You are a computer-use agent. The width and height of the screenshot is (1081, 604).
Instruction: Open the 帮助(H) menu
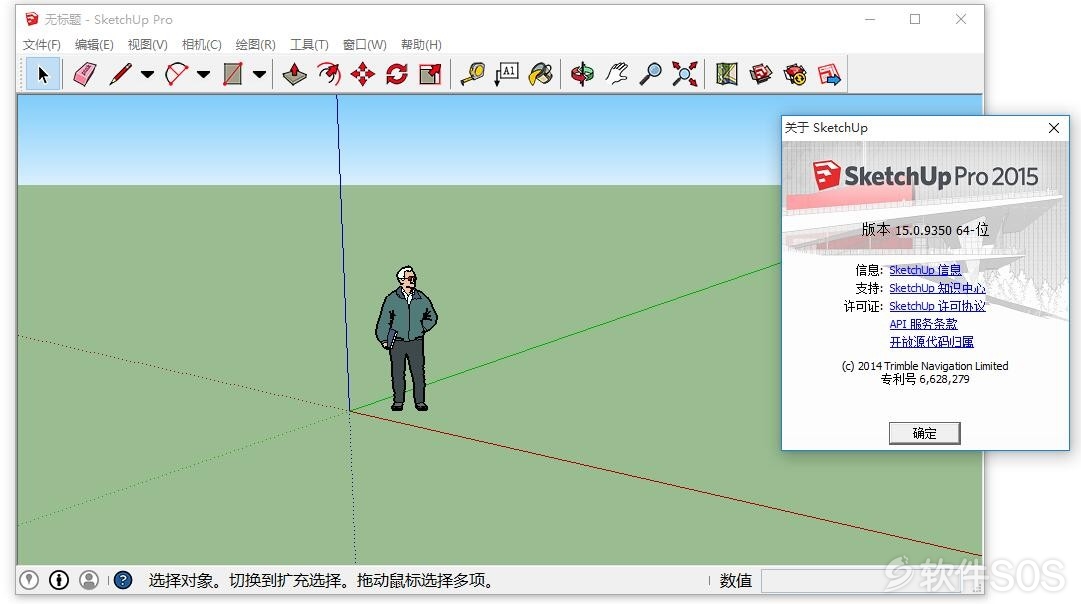421,45
